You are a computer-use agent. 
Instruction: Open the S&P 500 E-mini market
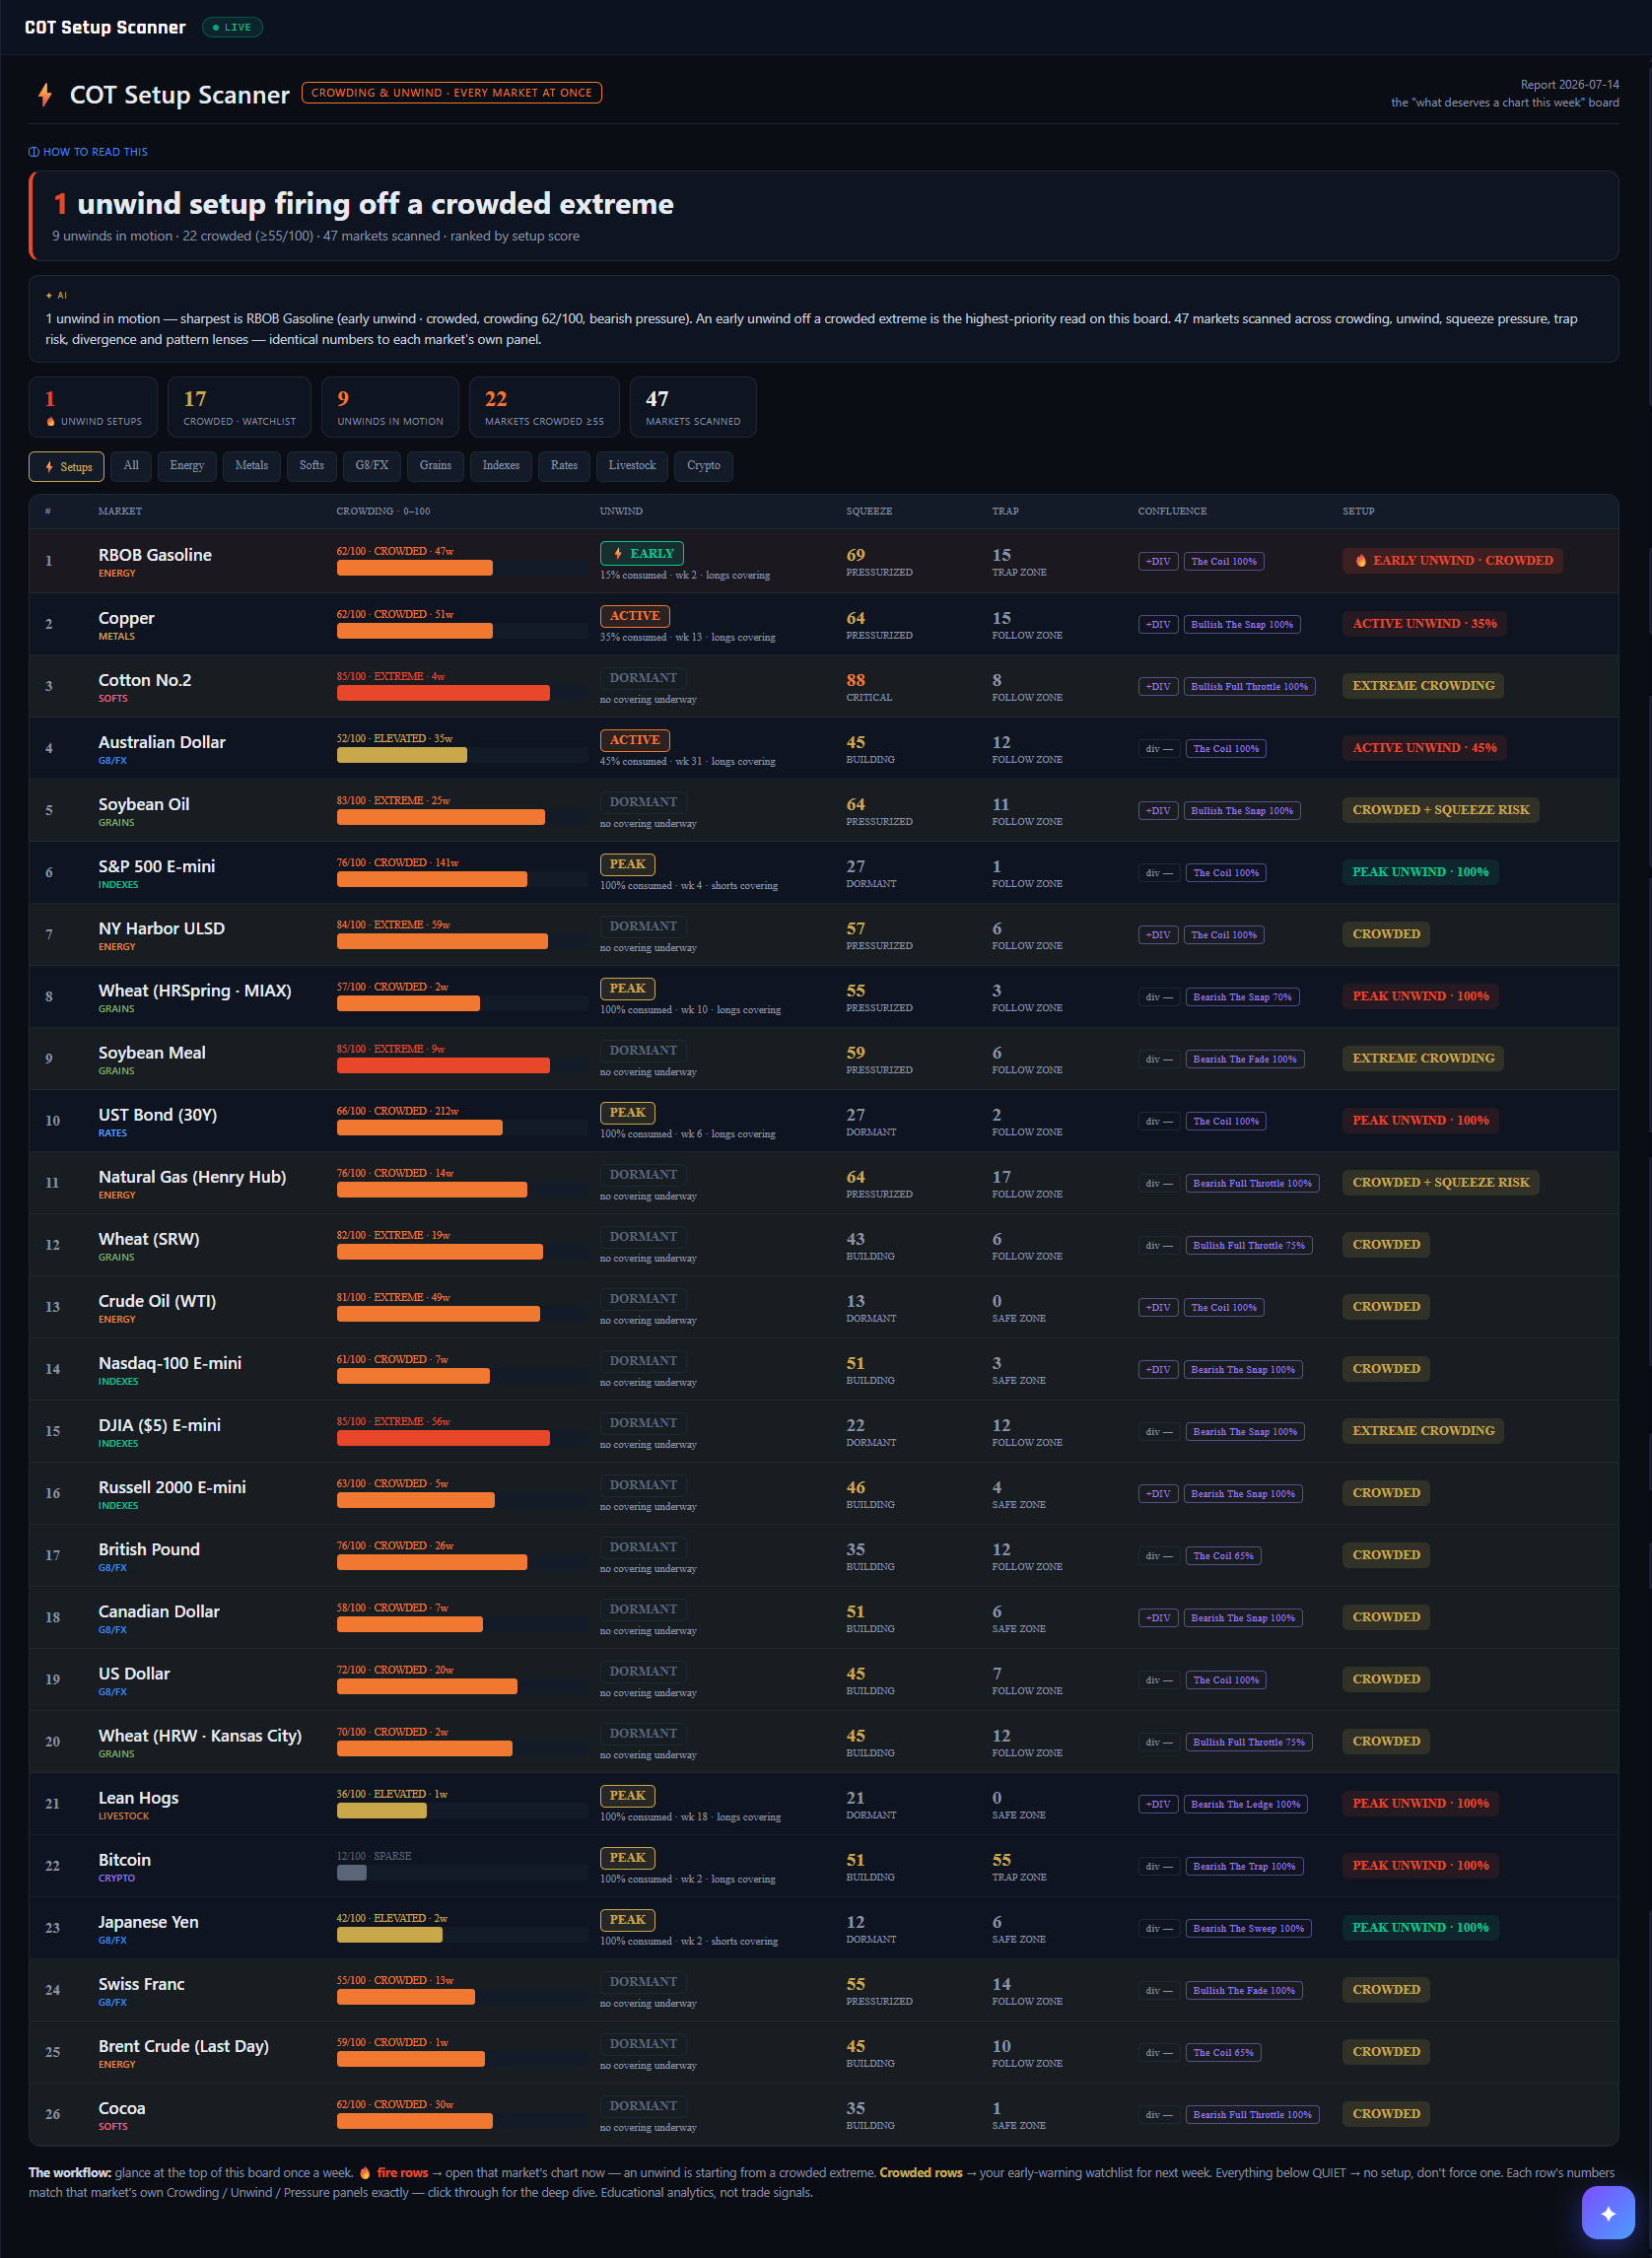[x=157, y=866]
